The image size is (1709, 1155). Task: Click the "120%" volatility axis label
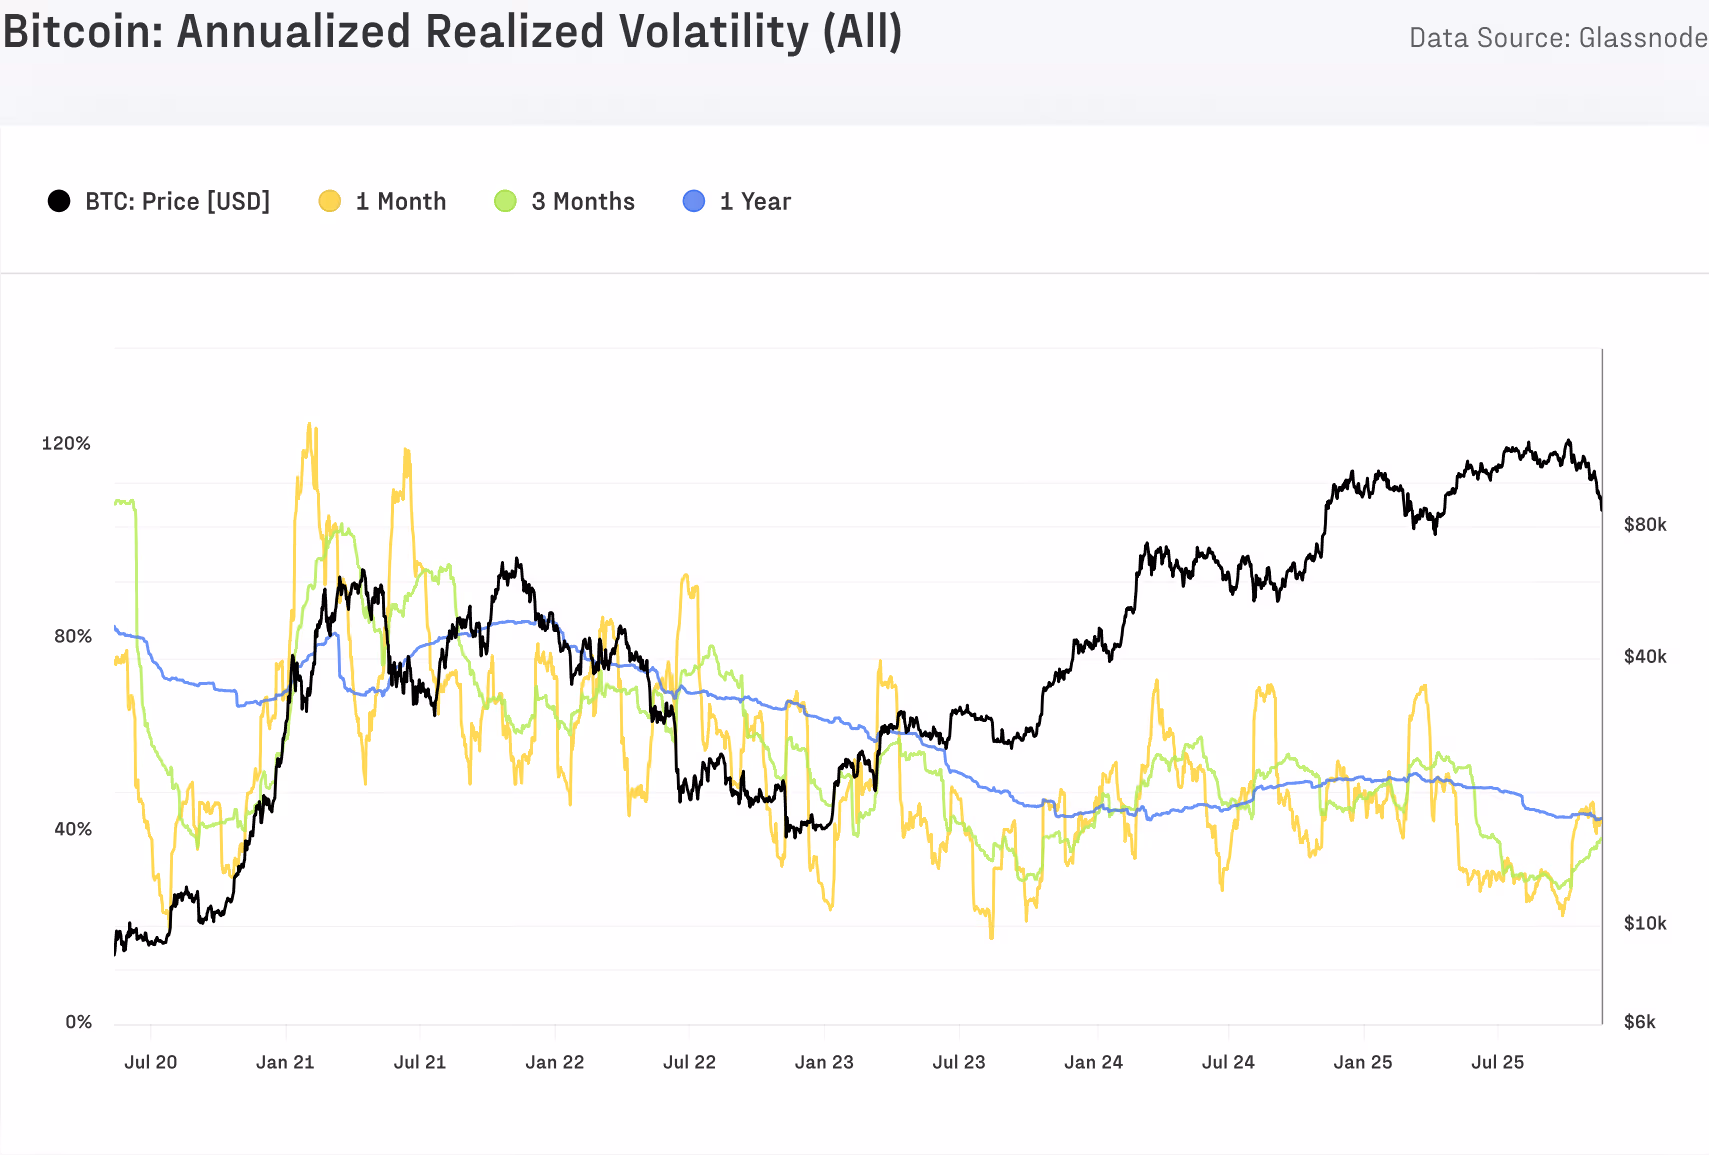[66, 443]
